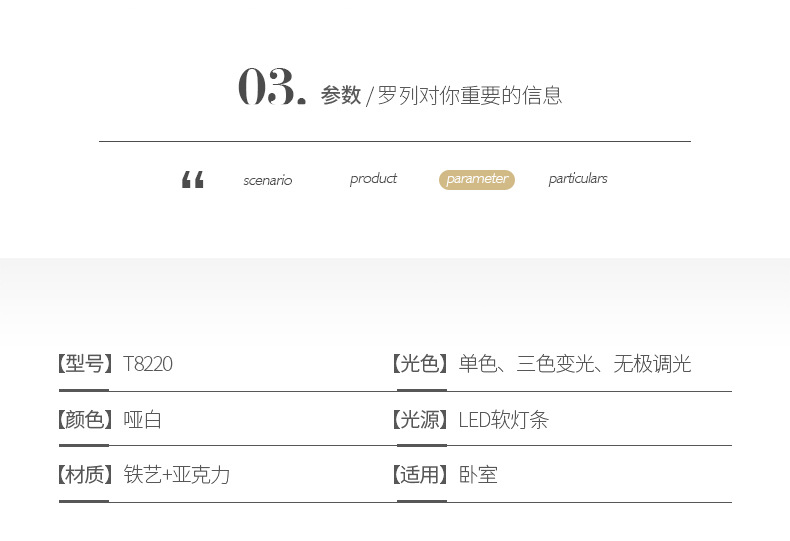Screen dimensions: 790x541
Task: Select the 单色、三色变光、无极调光 text
Action: click(x=575, y=363)
